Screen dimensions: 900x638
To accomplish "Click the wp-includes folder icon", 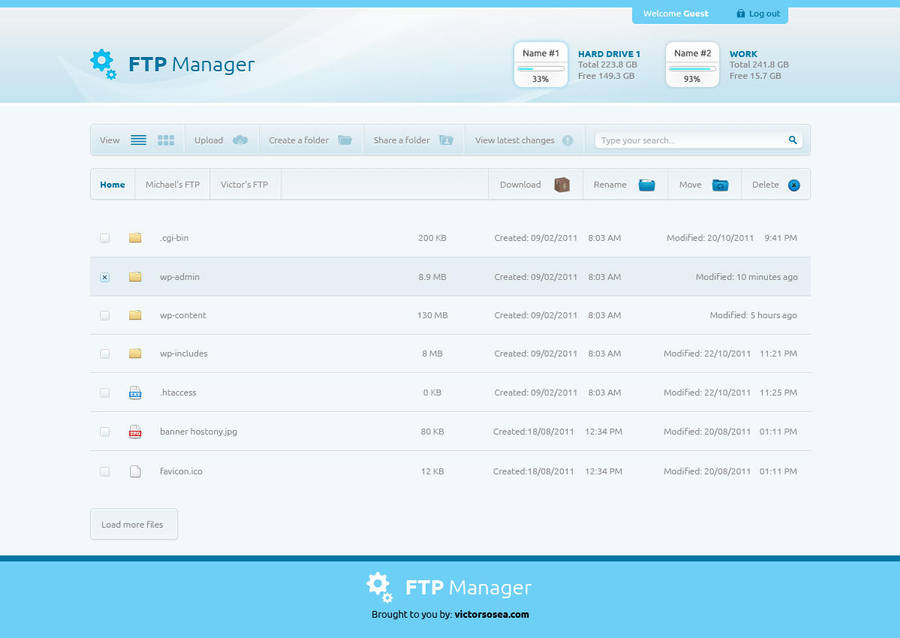I will click(135, 353).
